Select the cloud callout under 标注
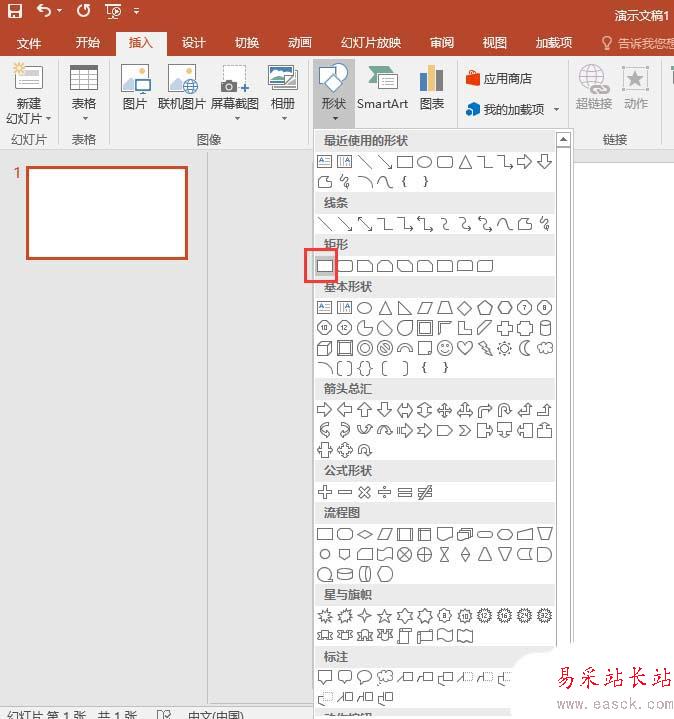The width and height of the screenshot is (674, 719). pyautogui.click(x=385, y=677)
